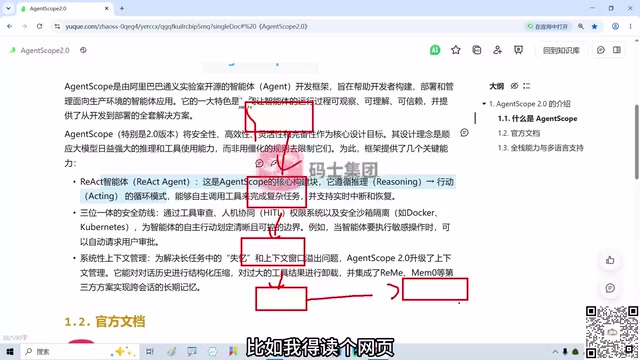640x360 pixels.
Task: Jump to outline item 1.1. 什么是 AgentScope
Action: click(537, 118)
